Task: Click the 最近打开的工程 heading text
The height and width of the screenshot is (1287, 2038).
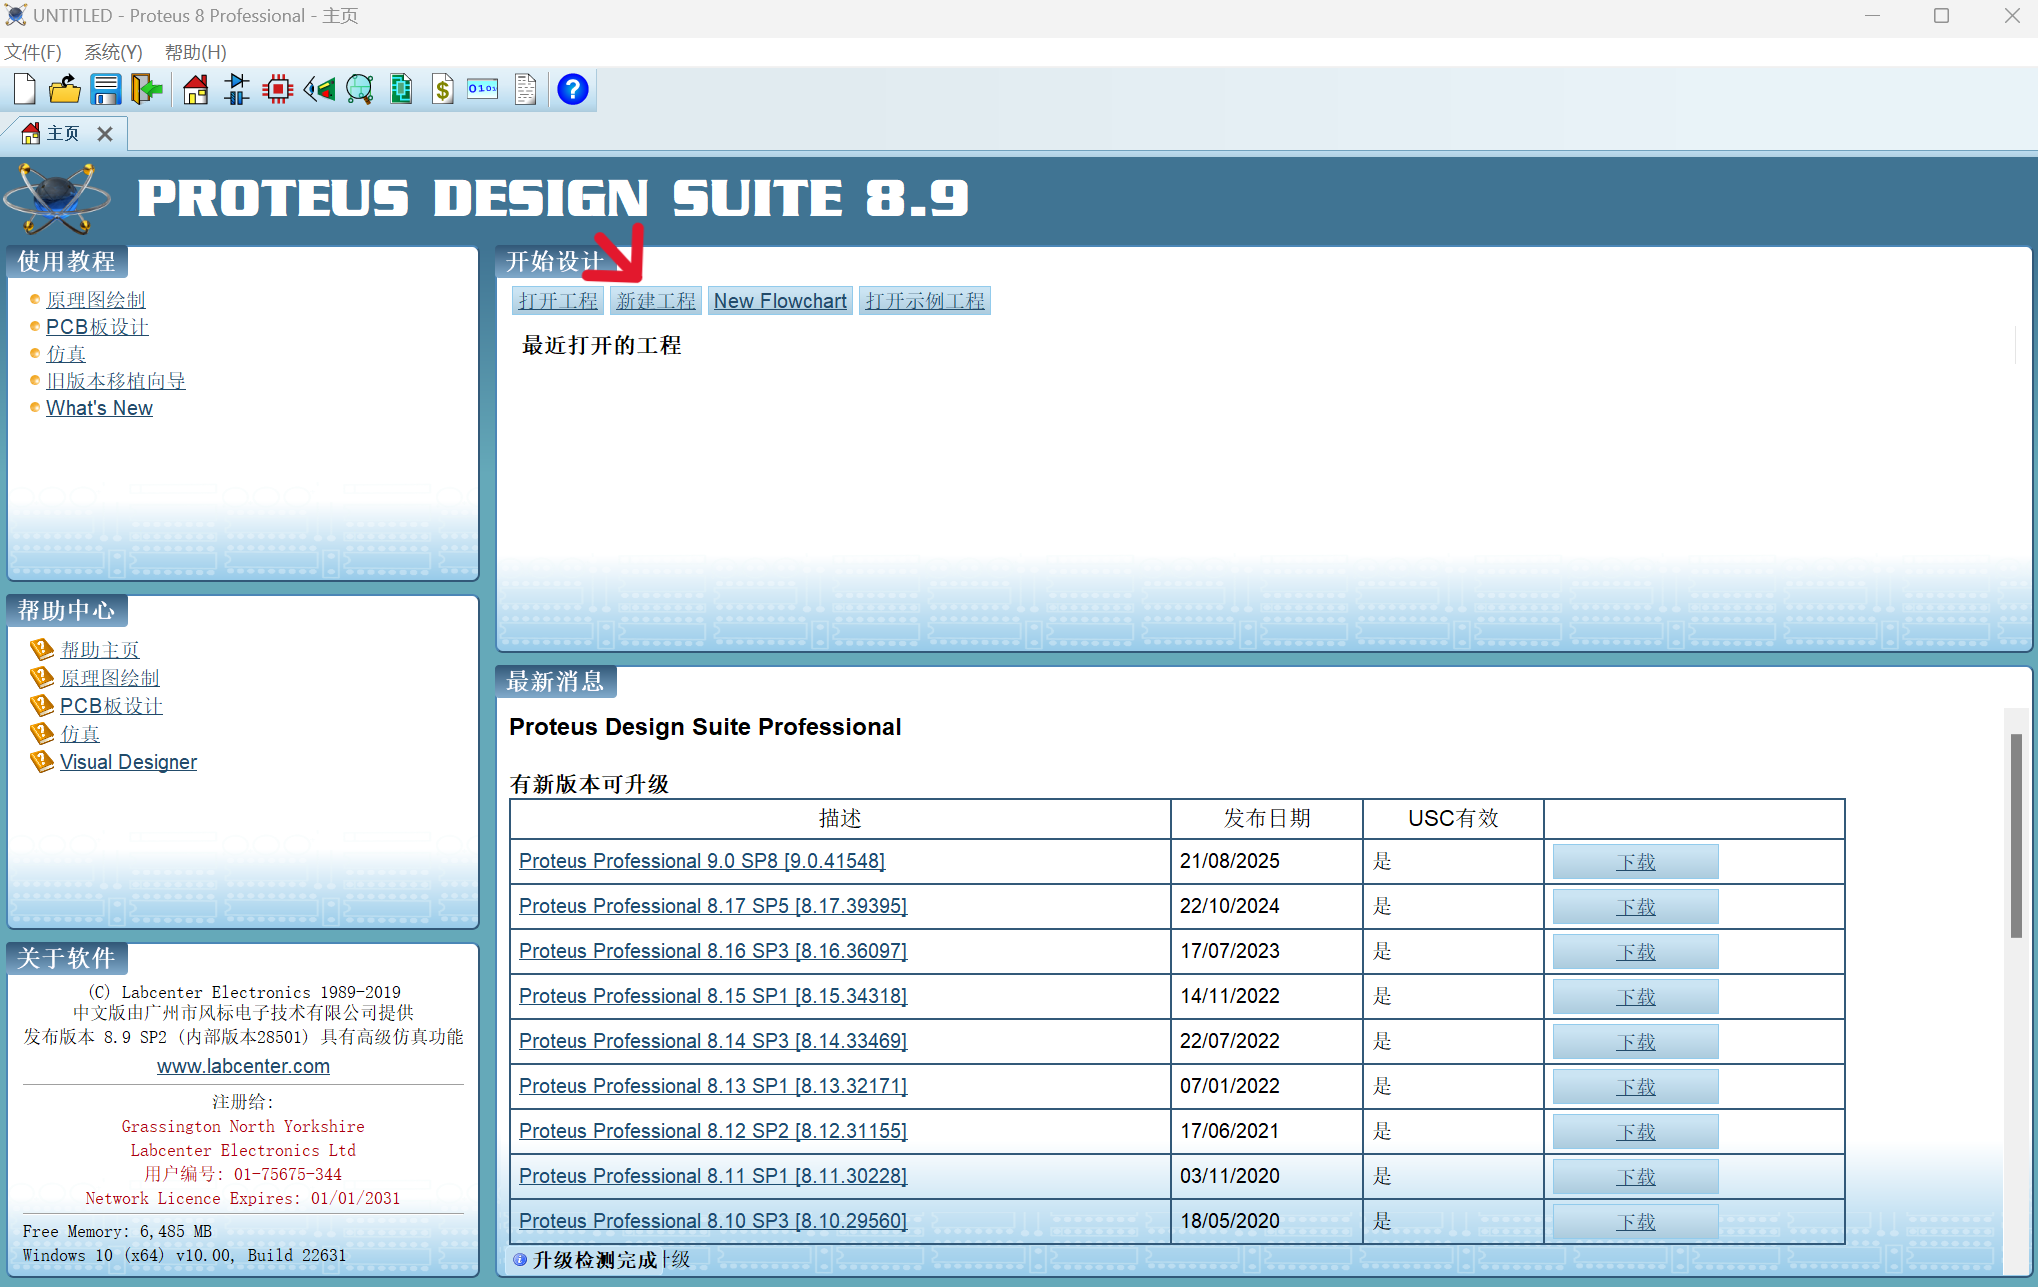Action: pos(602,346)
